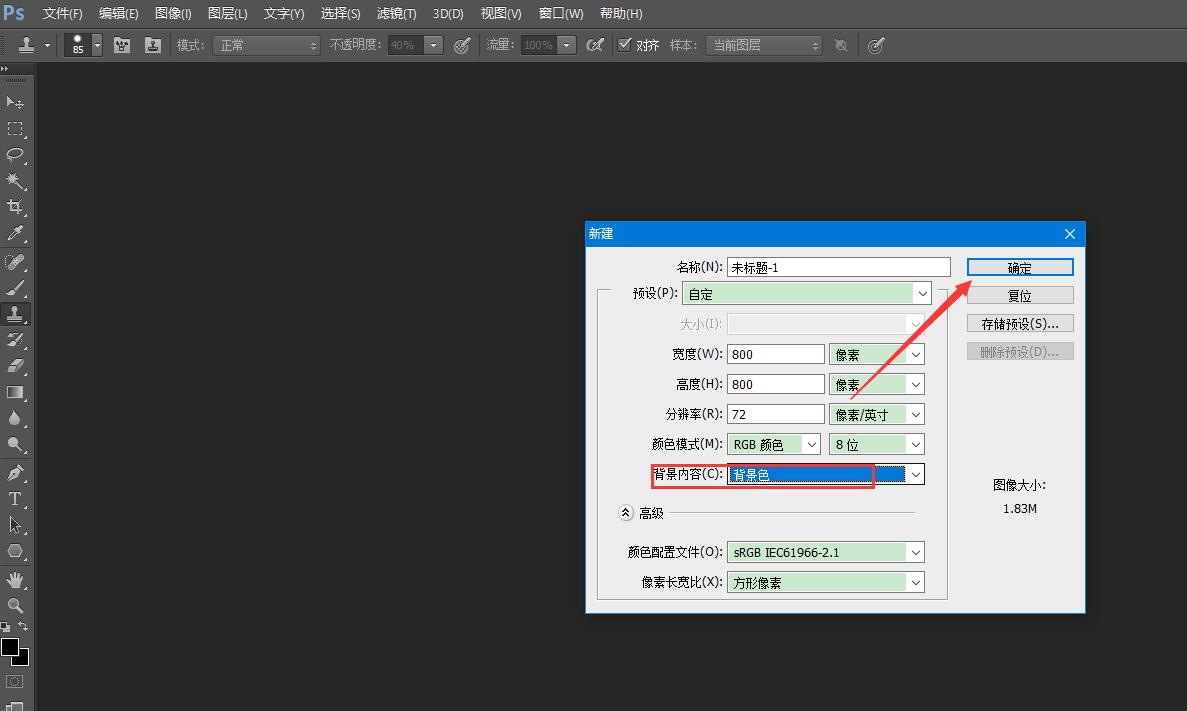The image size is (1187, 711).
Task: Open the 8 位 bit depth dropdown
Action: 877,444
